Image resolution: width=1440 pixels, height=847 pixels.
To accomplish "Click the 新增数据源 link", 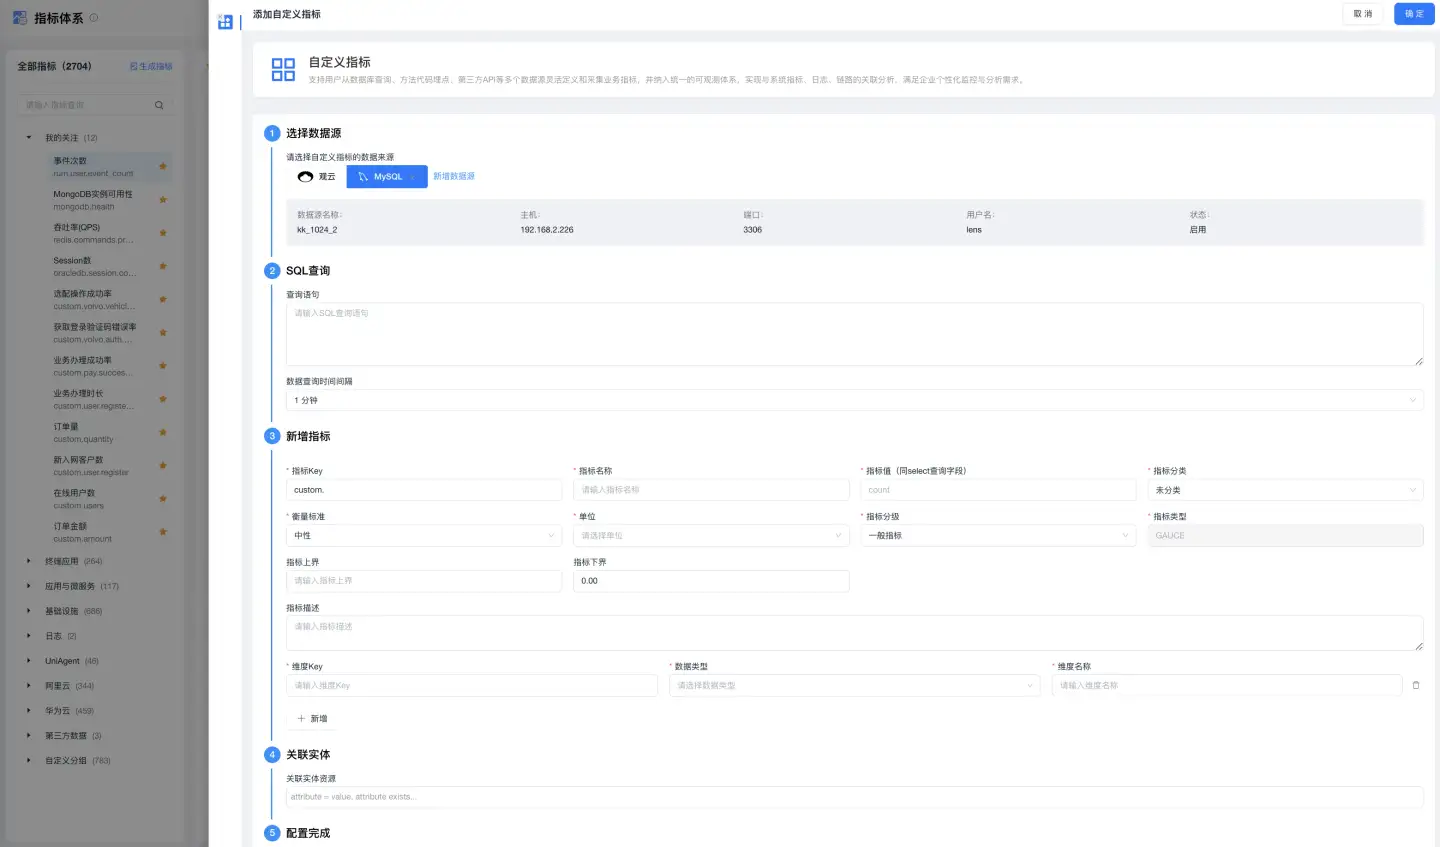I will (454, 176).
